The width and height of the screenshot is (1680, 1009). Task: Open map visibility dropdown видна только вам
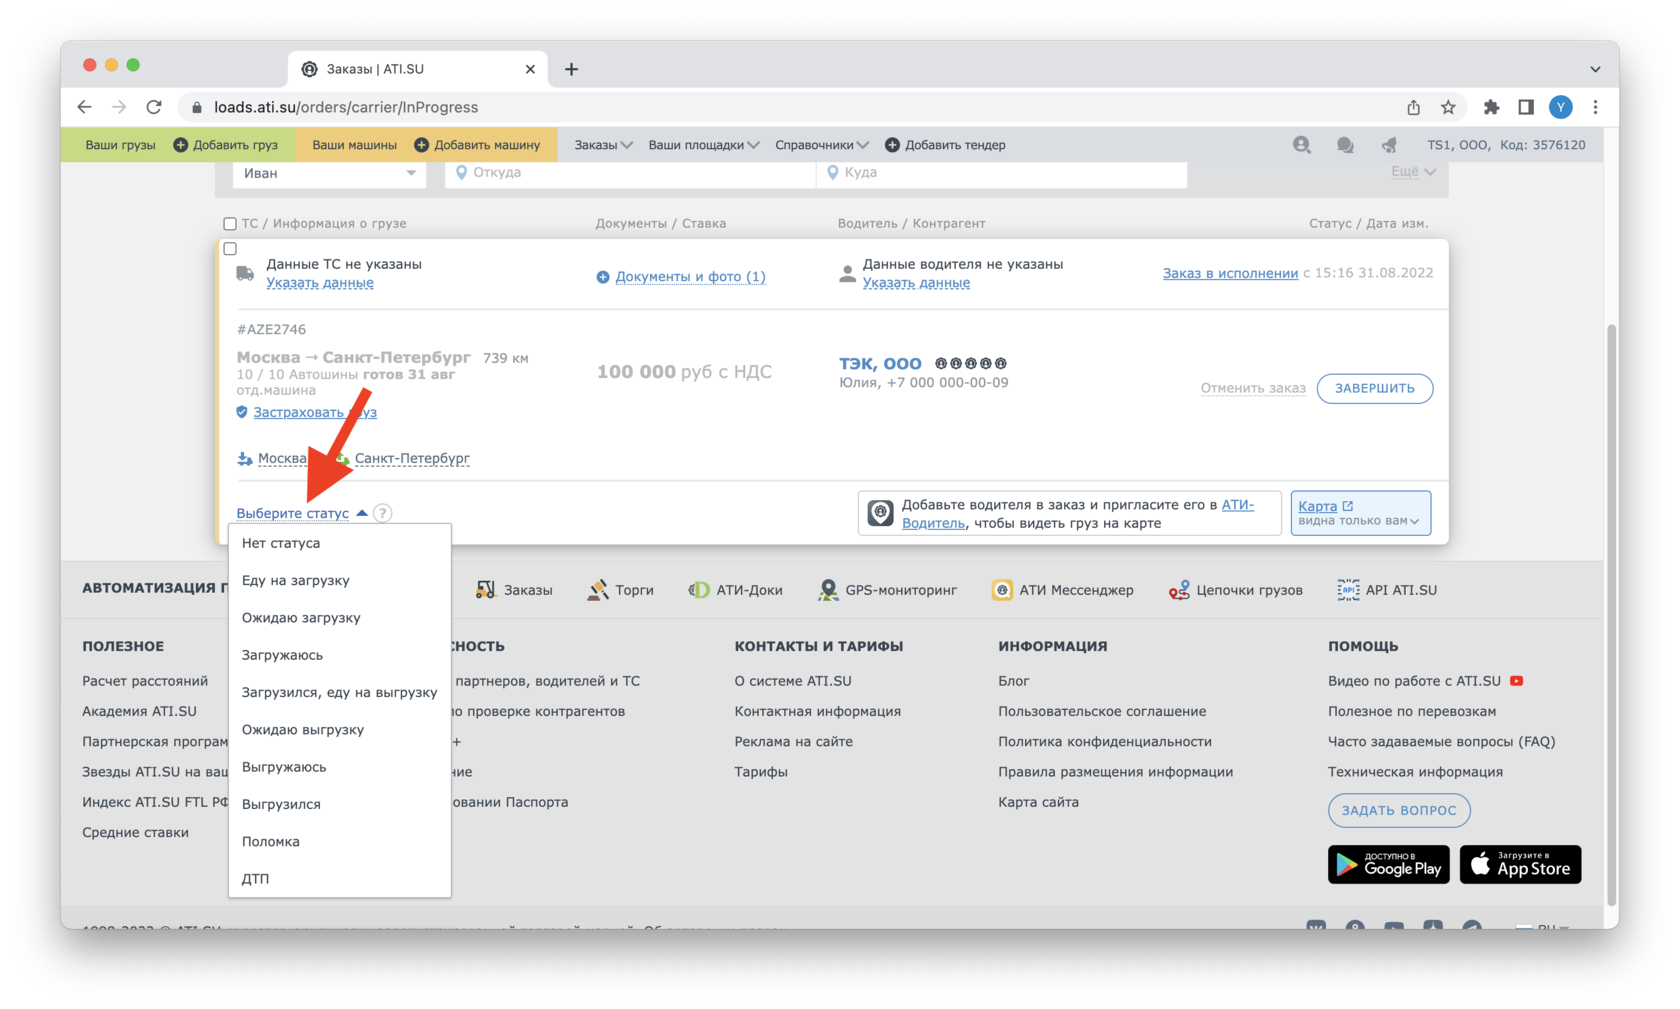[x=1359, y=521]
